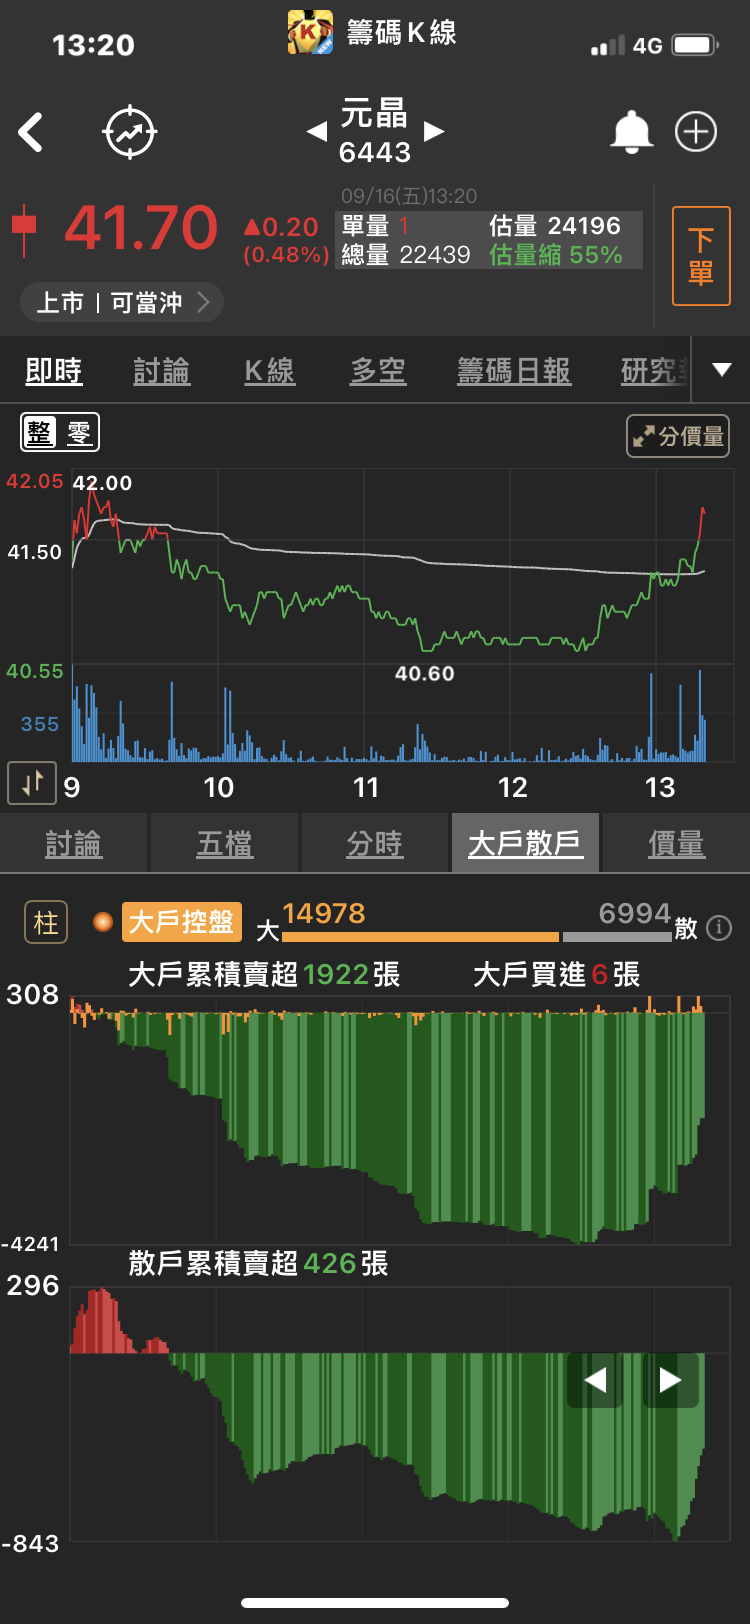Open the target trend chart icon
750x1624 pixels.
[130, 132]
